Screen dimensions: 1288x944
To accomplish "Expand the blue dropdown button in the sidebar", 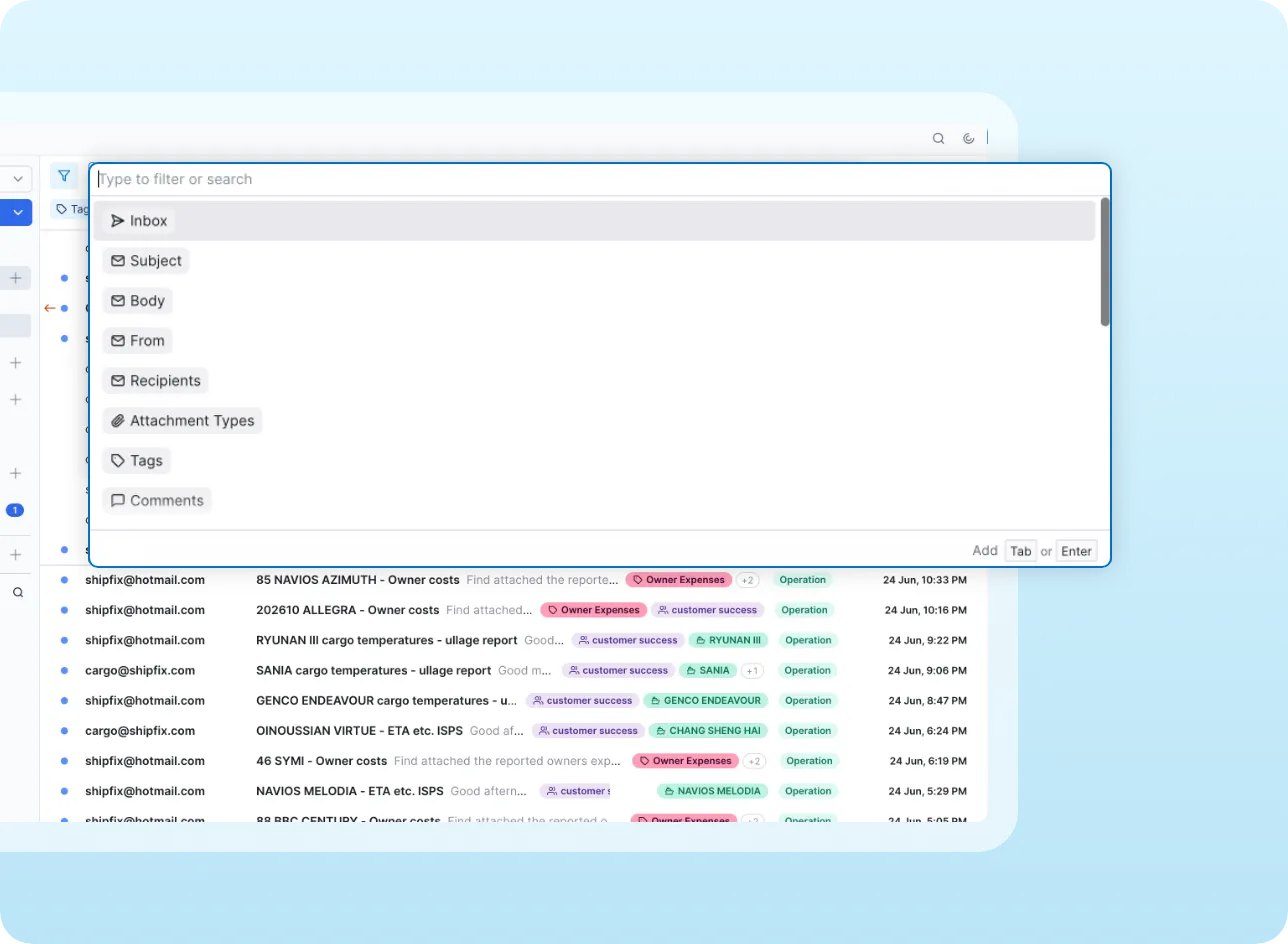I will pos(15,212).
